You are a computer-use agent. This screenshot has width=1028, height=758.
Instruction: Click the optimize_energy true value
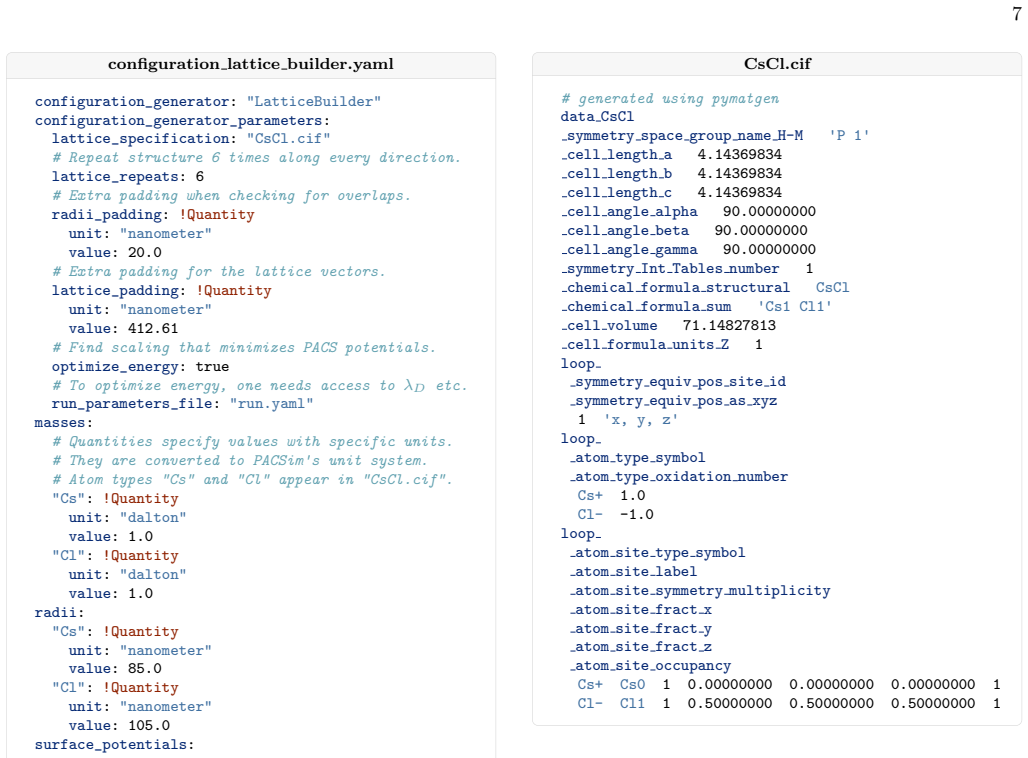(212, 367)
